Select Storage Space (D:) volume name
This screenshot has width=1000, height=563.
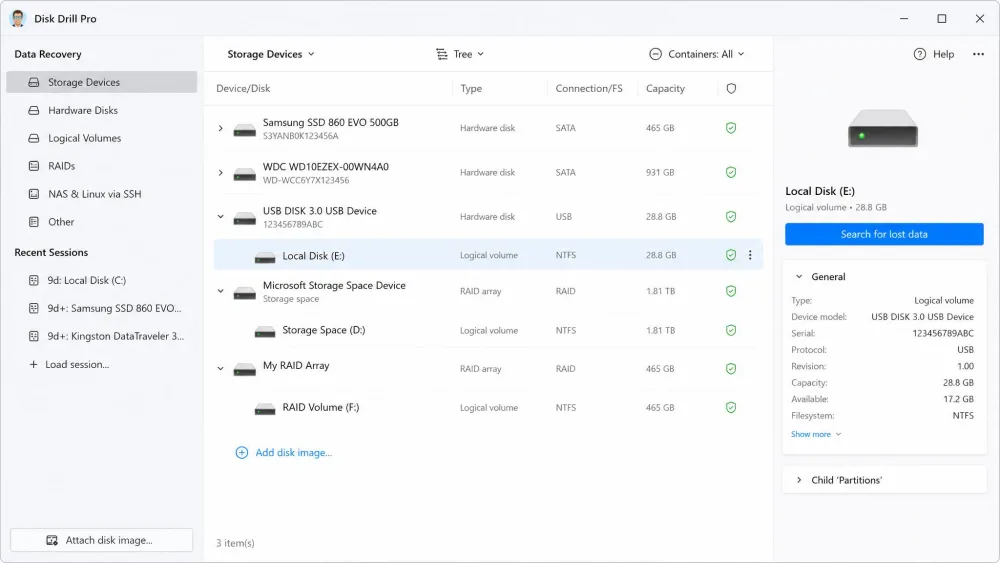323,330
